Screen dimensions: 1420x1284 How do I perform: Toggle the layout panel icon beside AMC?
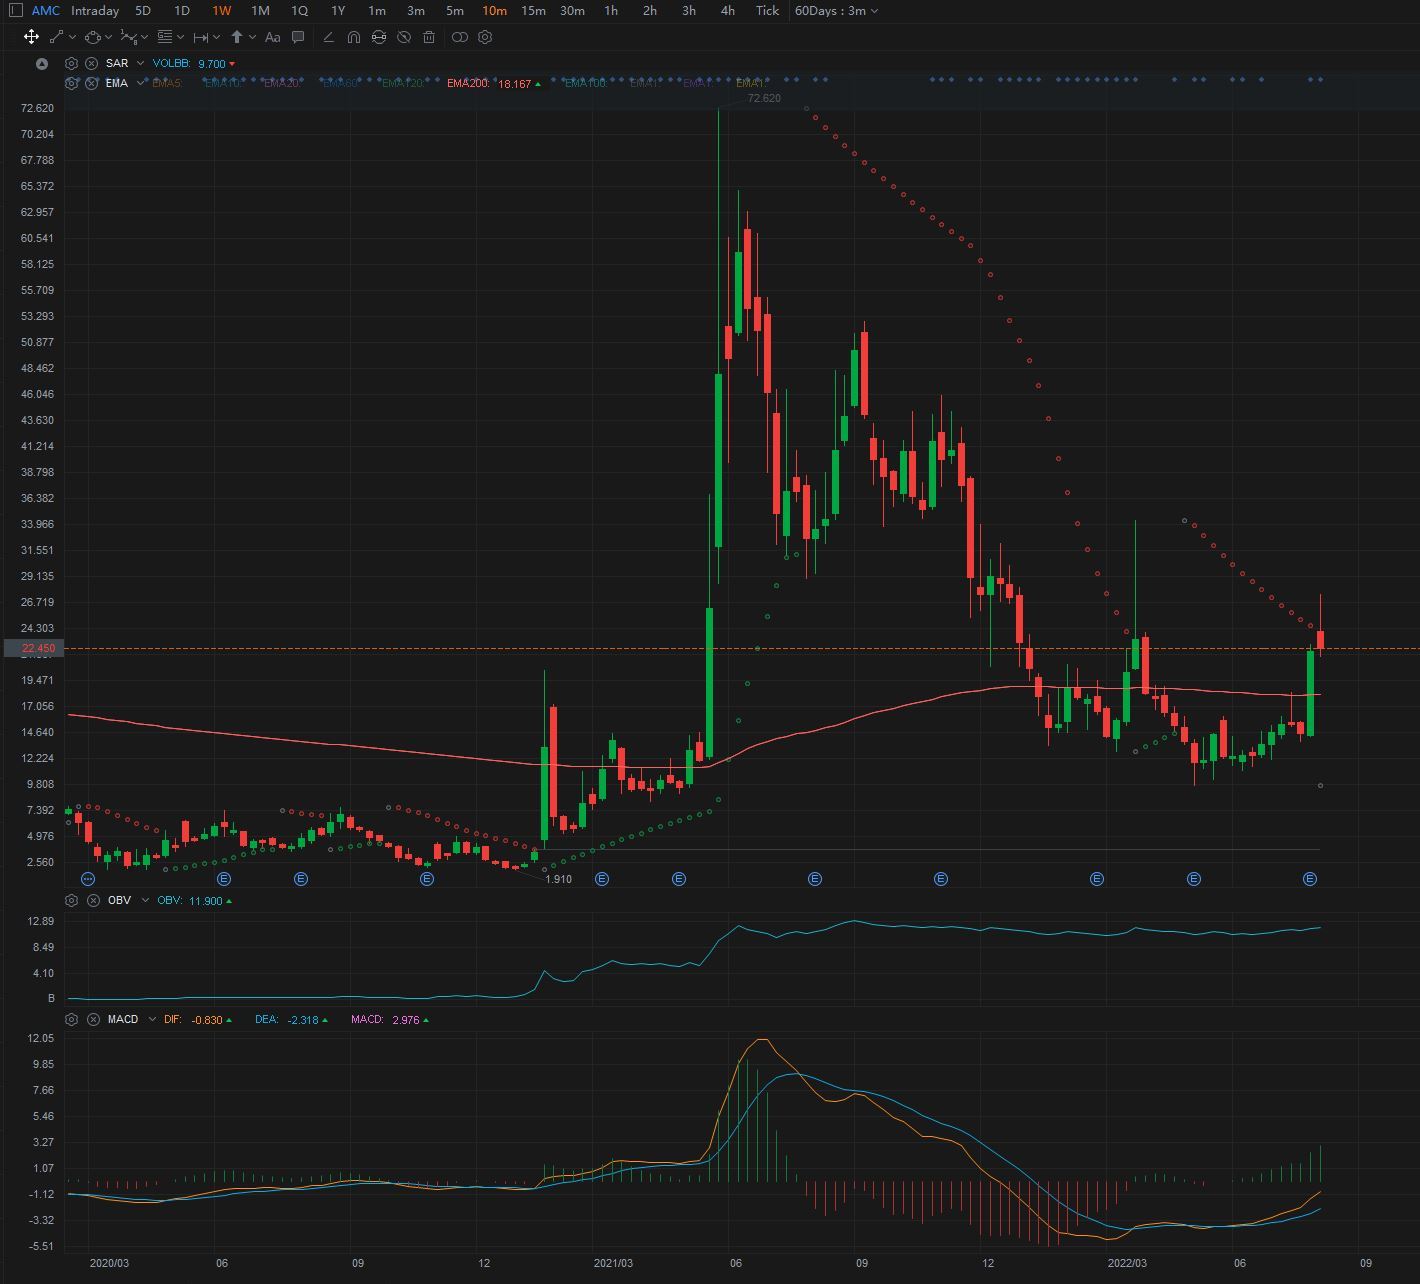tap(16, 10)
